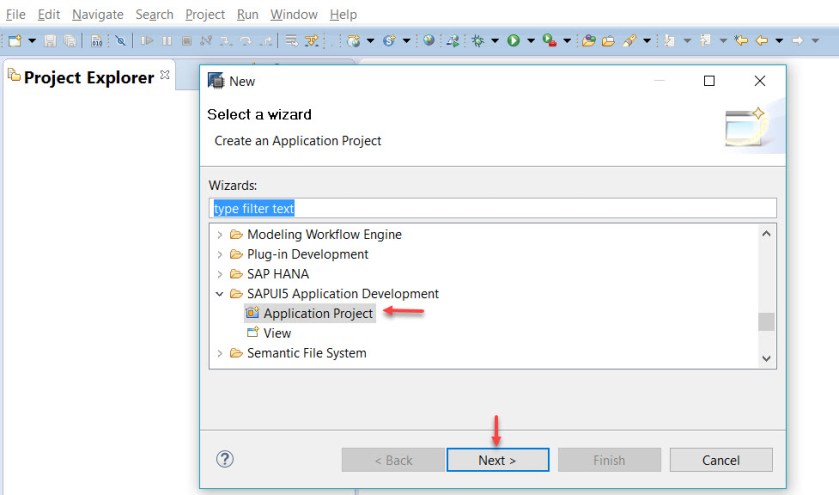Open the dropdown beside blue S icon

pos(406,41)
